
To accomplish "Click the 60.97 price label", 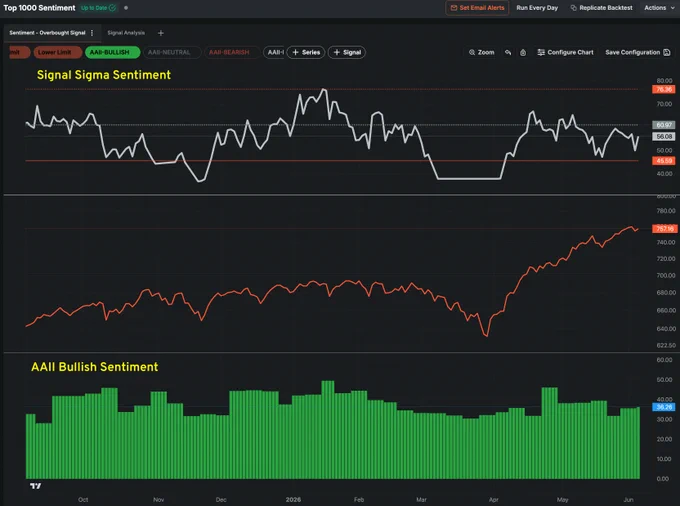I will (x=664, y=125).
